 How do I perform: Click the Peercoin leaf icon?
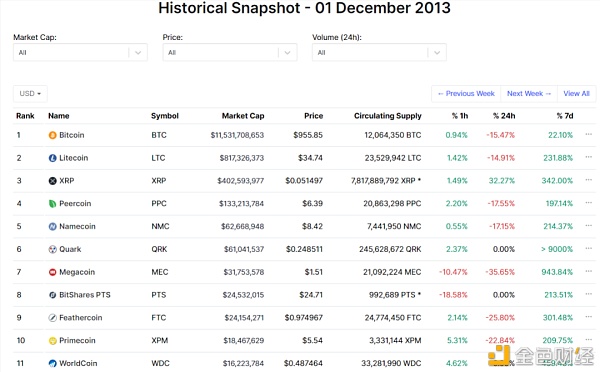click(52, 204)
